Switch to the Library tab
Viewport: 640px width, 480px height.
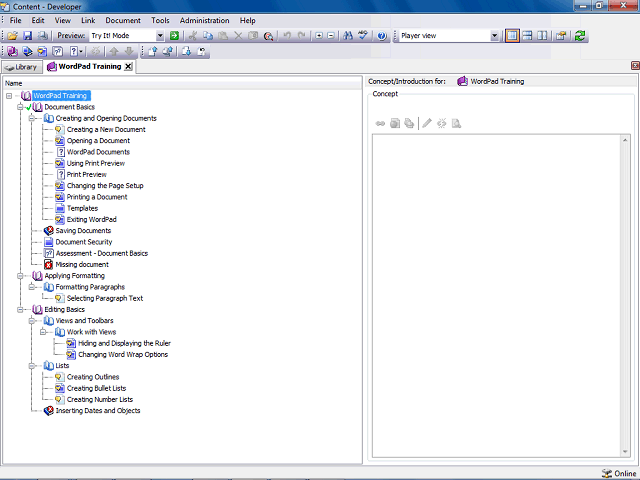pos(22,67)
